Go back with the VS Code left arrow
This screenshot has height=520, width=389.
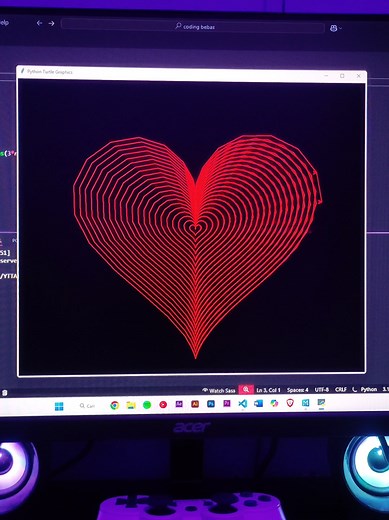pos(39,23)
